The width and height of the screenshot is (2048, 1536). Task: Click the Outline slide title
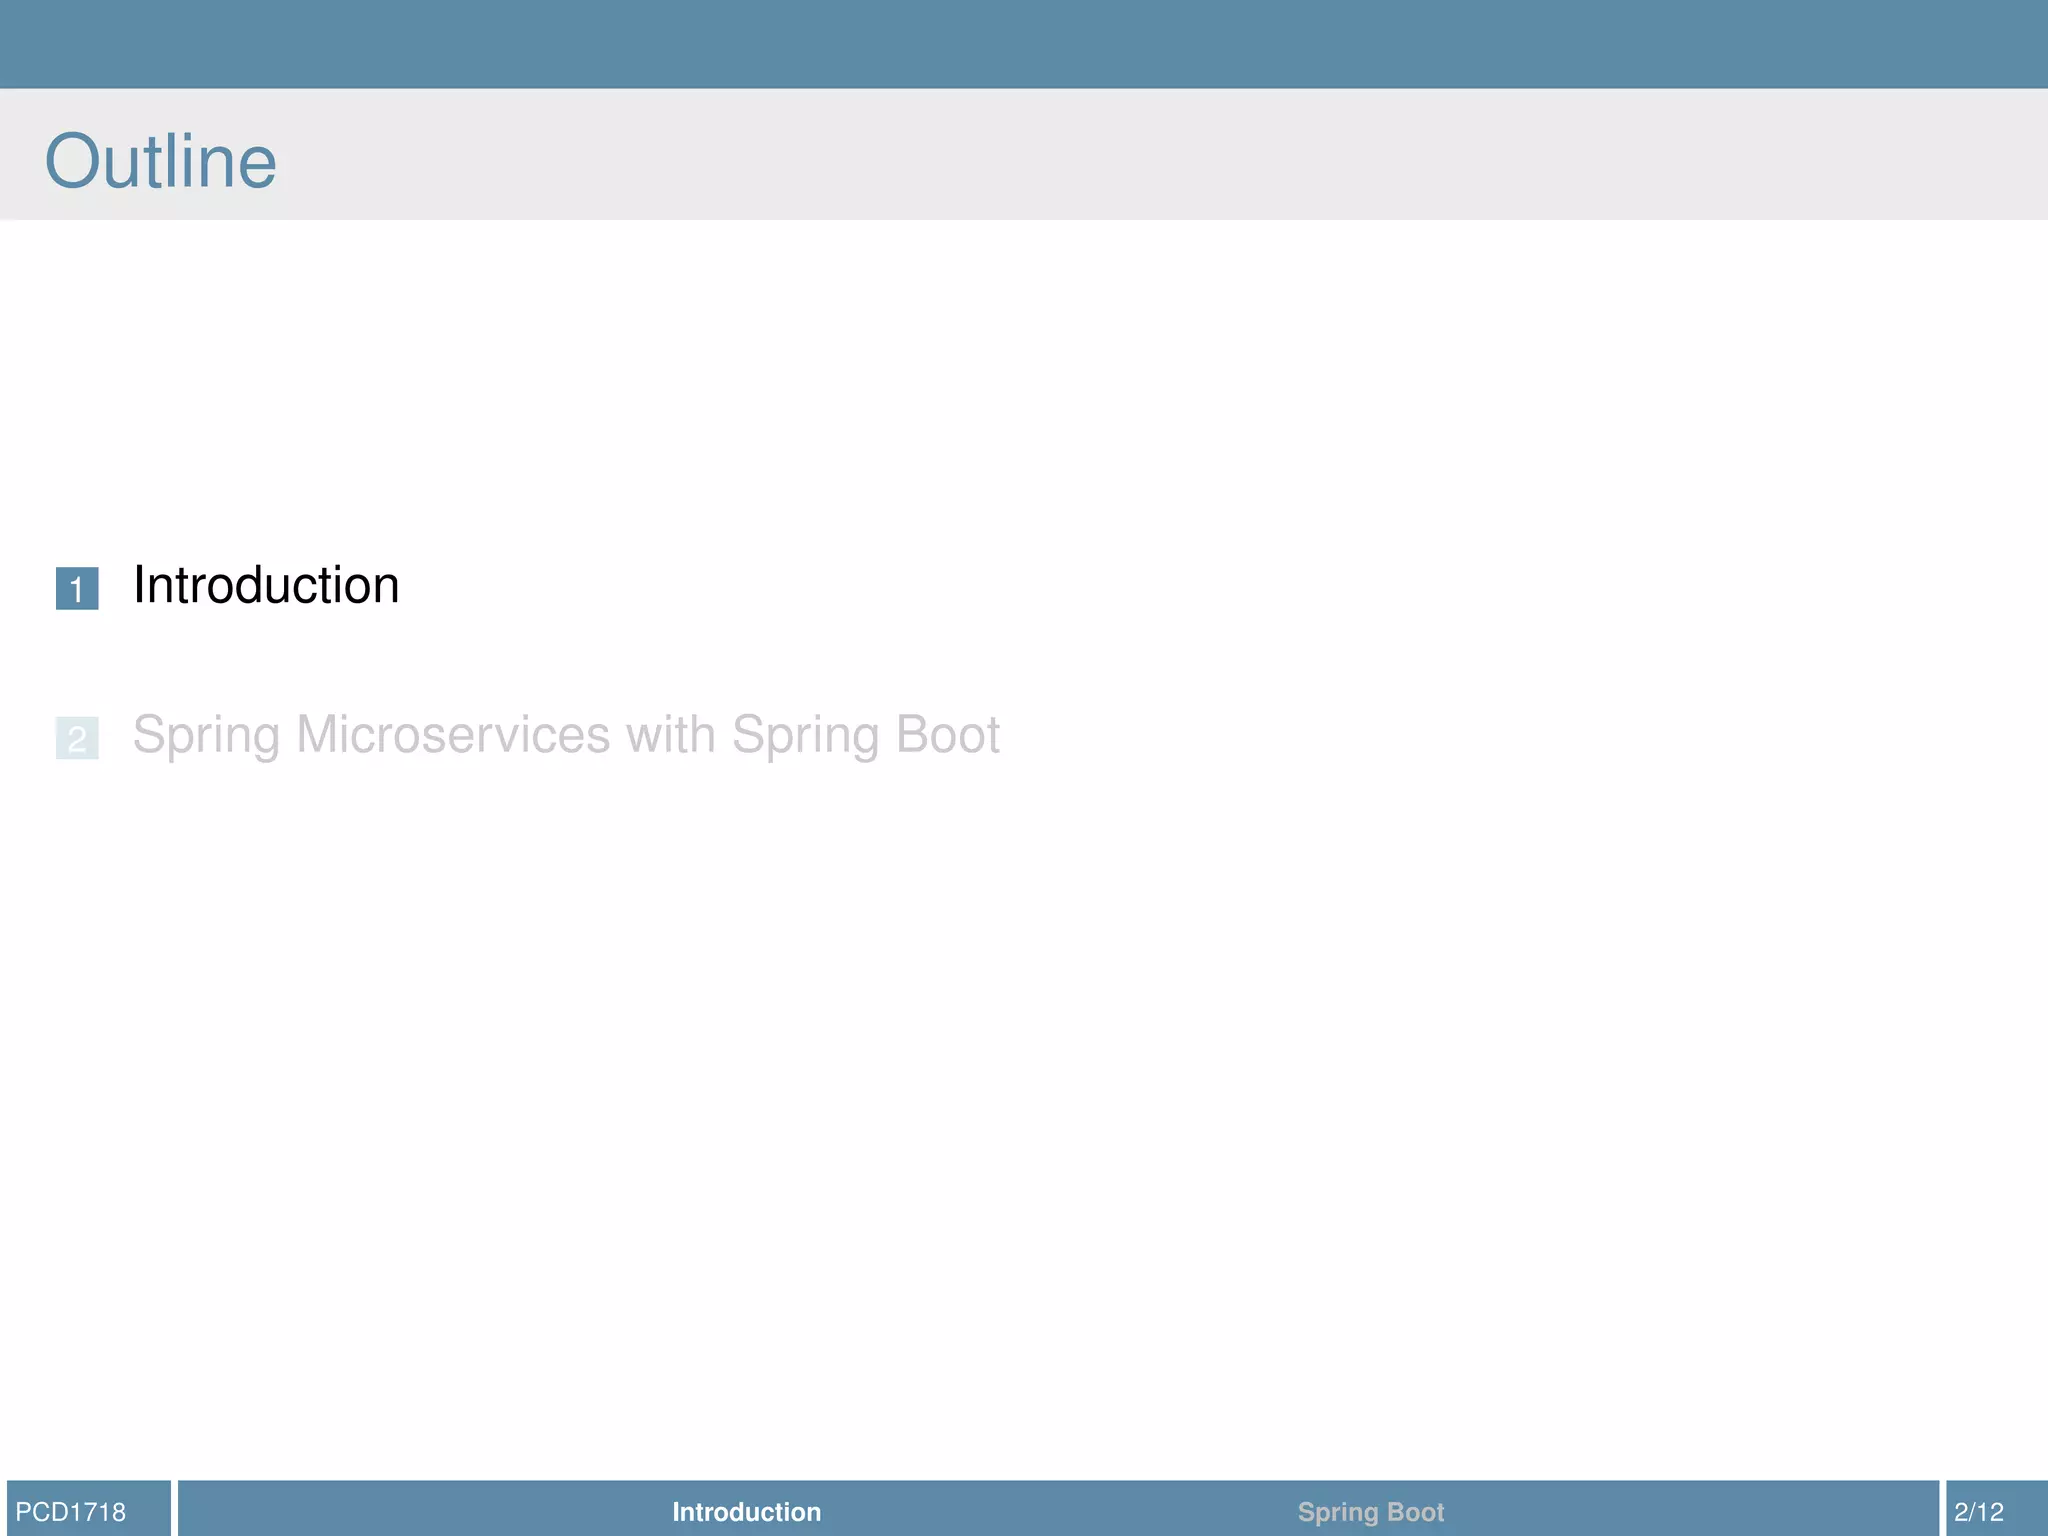161,161
